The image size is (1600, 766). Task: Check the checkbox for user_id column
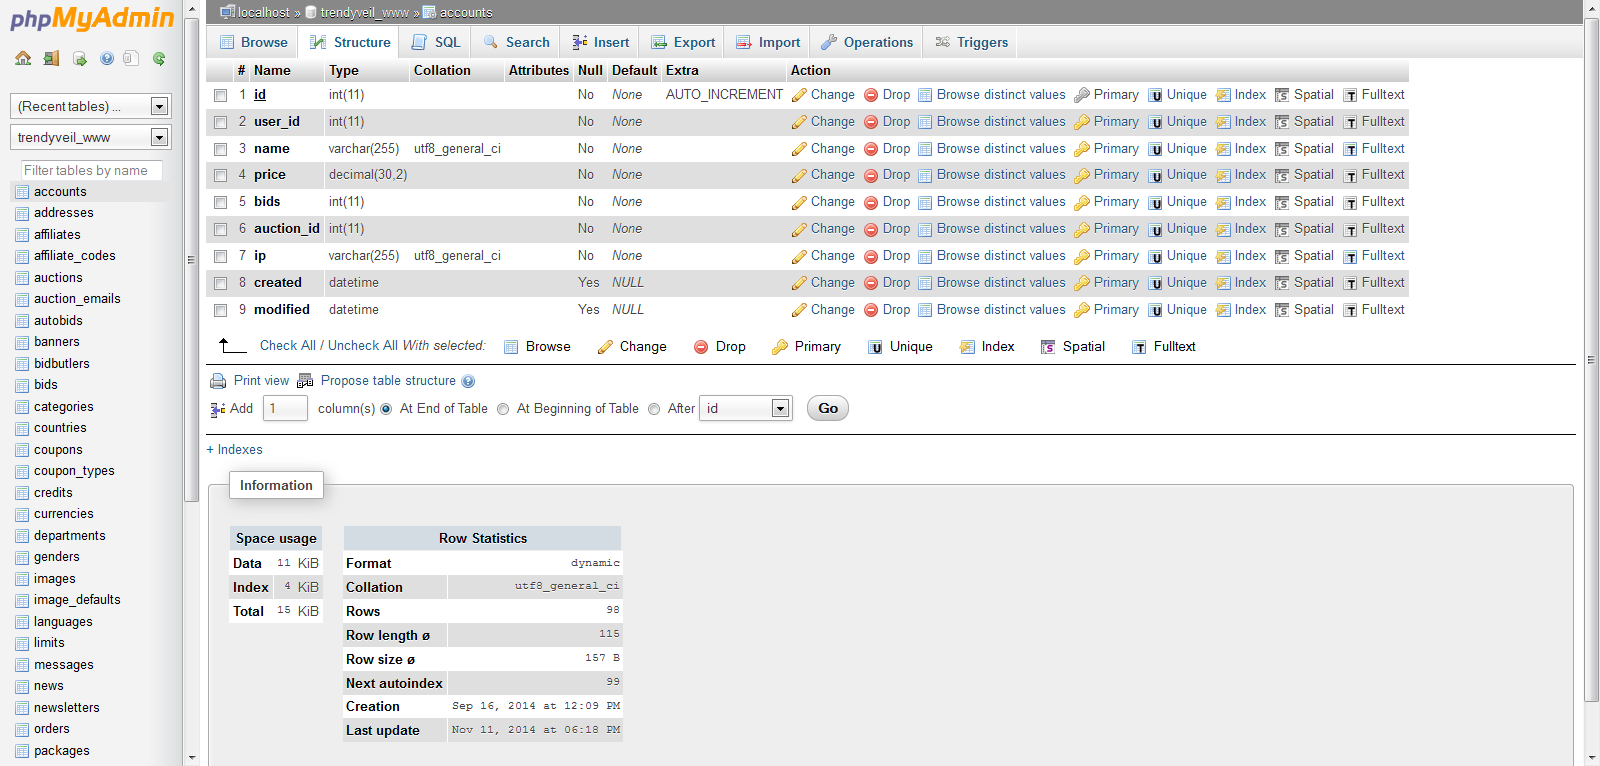click(220, 122)
